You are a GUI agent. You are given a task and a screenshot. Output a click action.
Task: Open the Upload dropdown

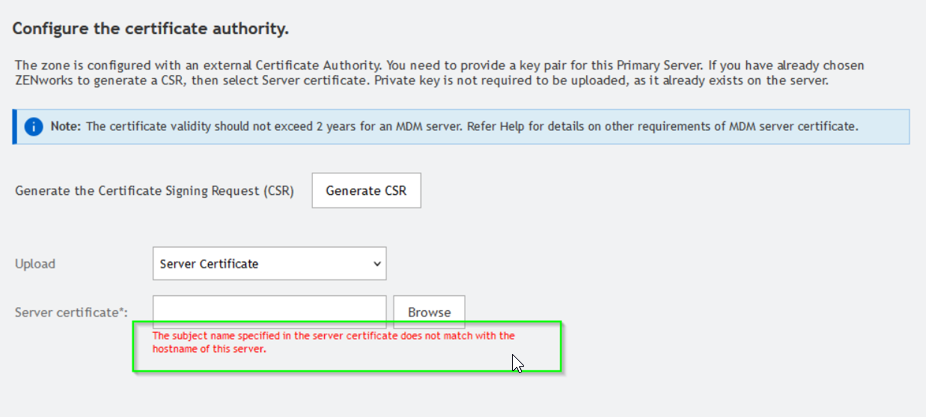pyautogui.click(x=268, y=264)
